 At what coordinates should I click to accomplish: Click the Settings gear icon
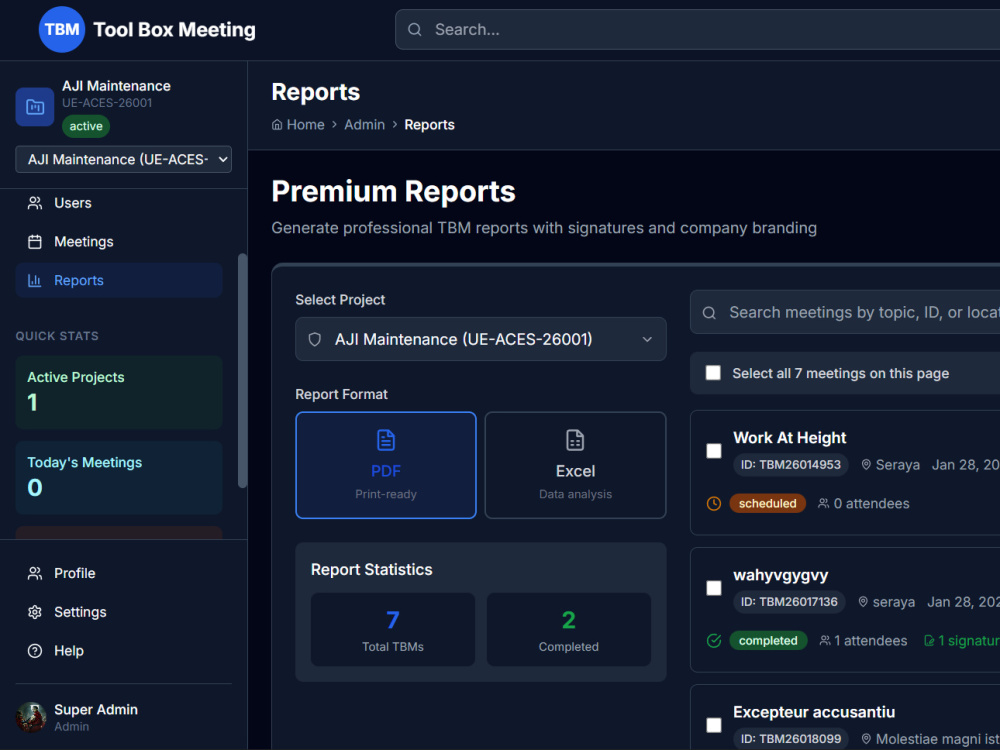point(35,612)
